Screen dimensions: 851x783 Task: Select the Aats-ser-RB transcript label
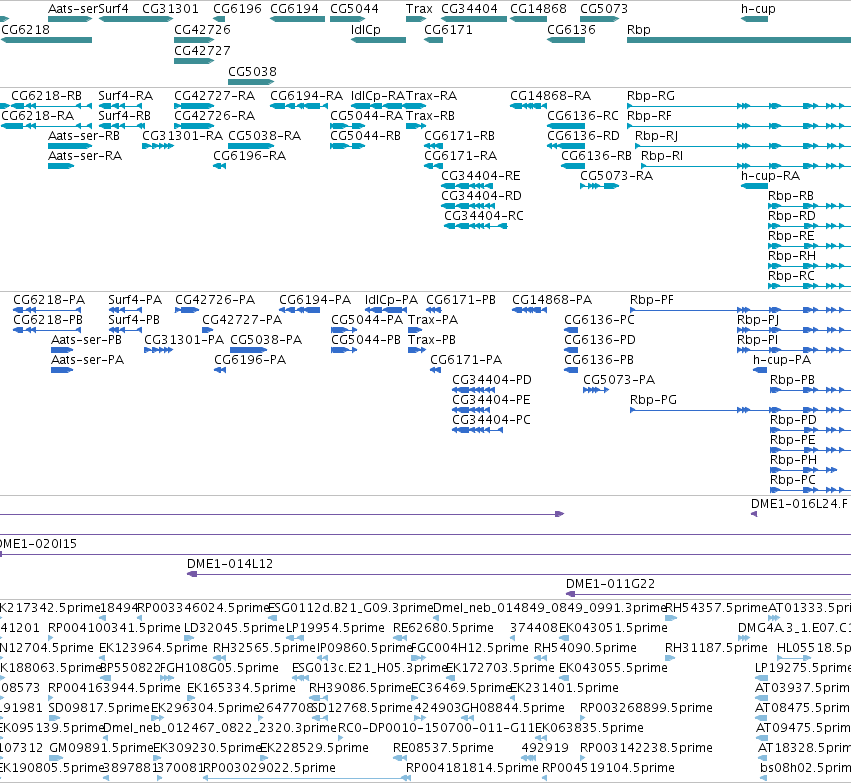[84, 136]
